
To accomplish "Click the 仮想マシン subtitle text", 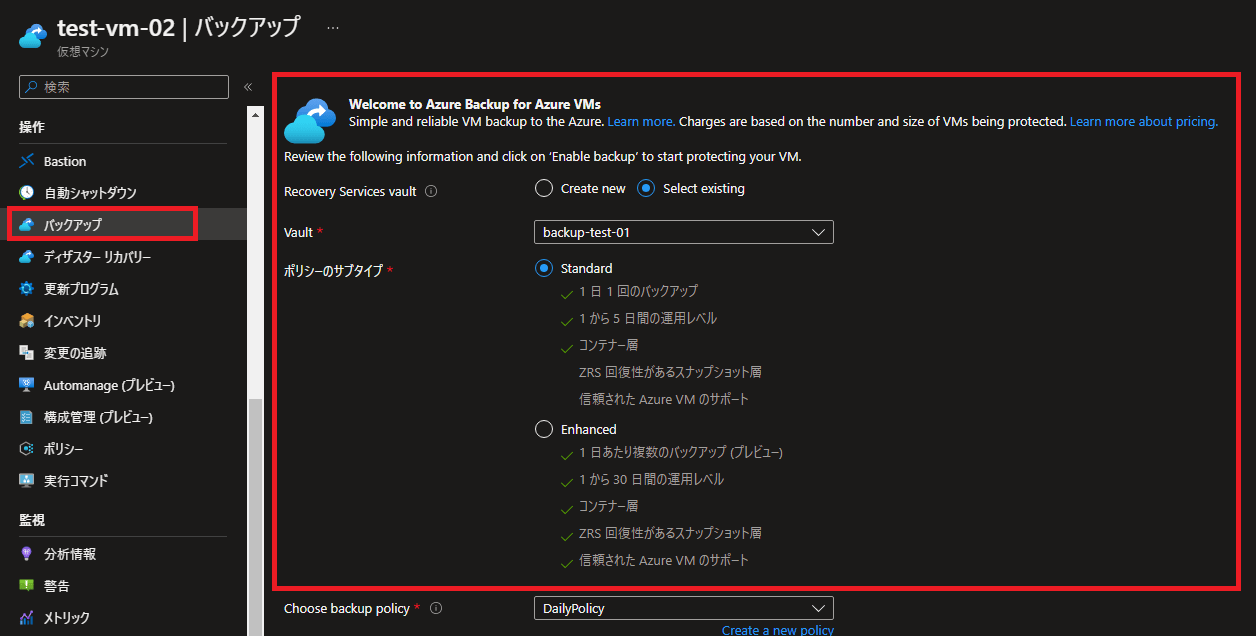I will click(83, 51).
